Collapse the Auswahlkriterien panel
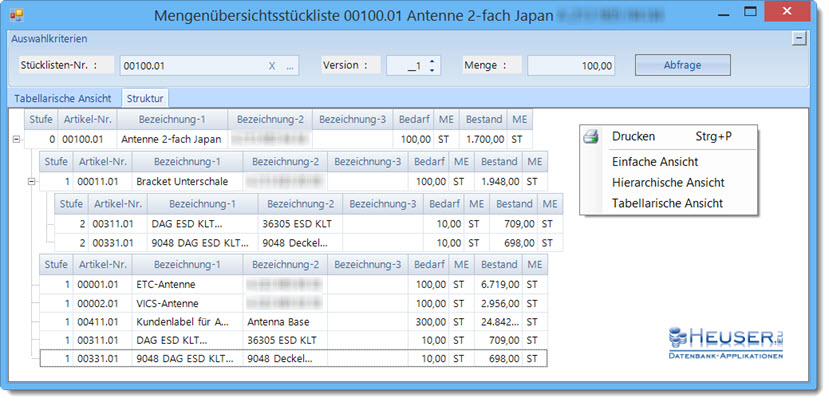 point(798,38)
